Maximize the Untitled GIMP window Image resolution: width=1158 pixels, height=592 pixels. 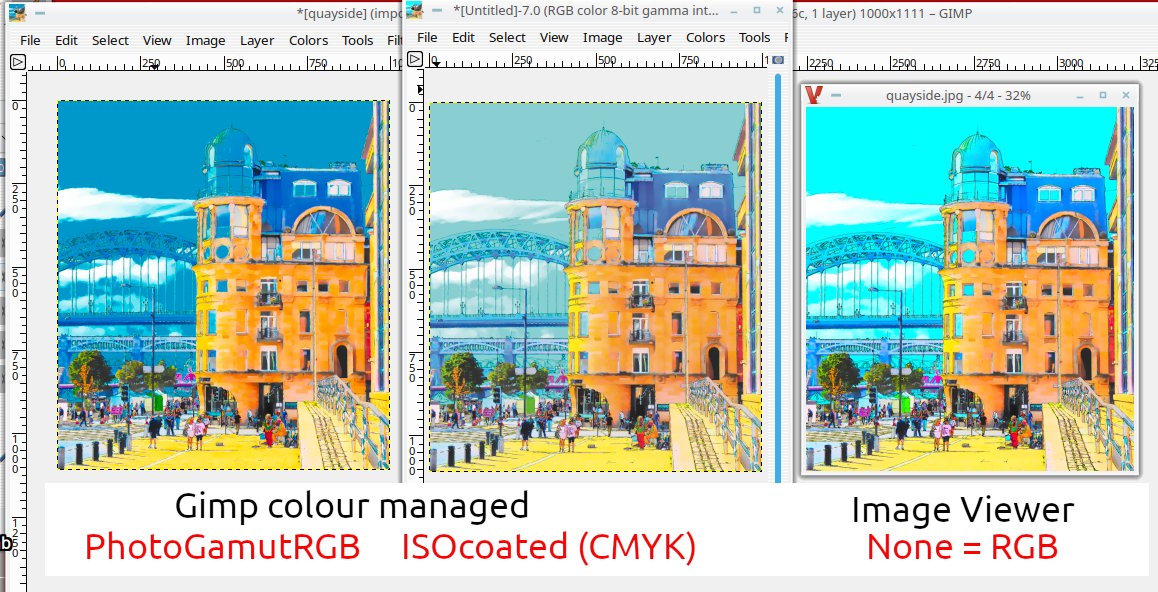(756, 10)
